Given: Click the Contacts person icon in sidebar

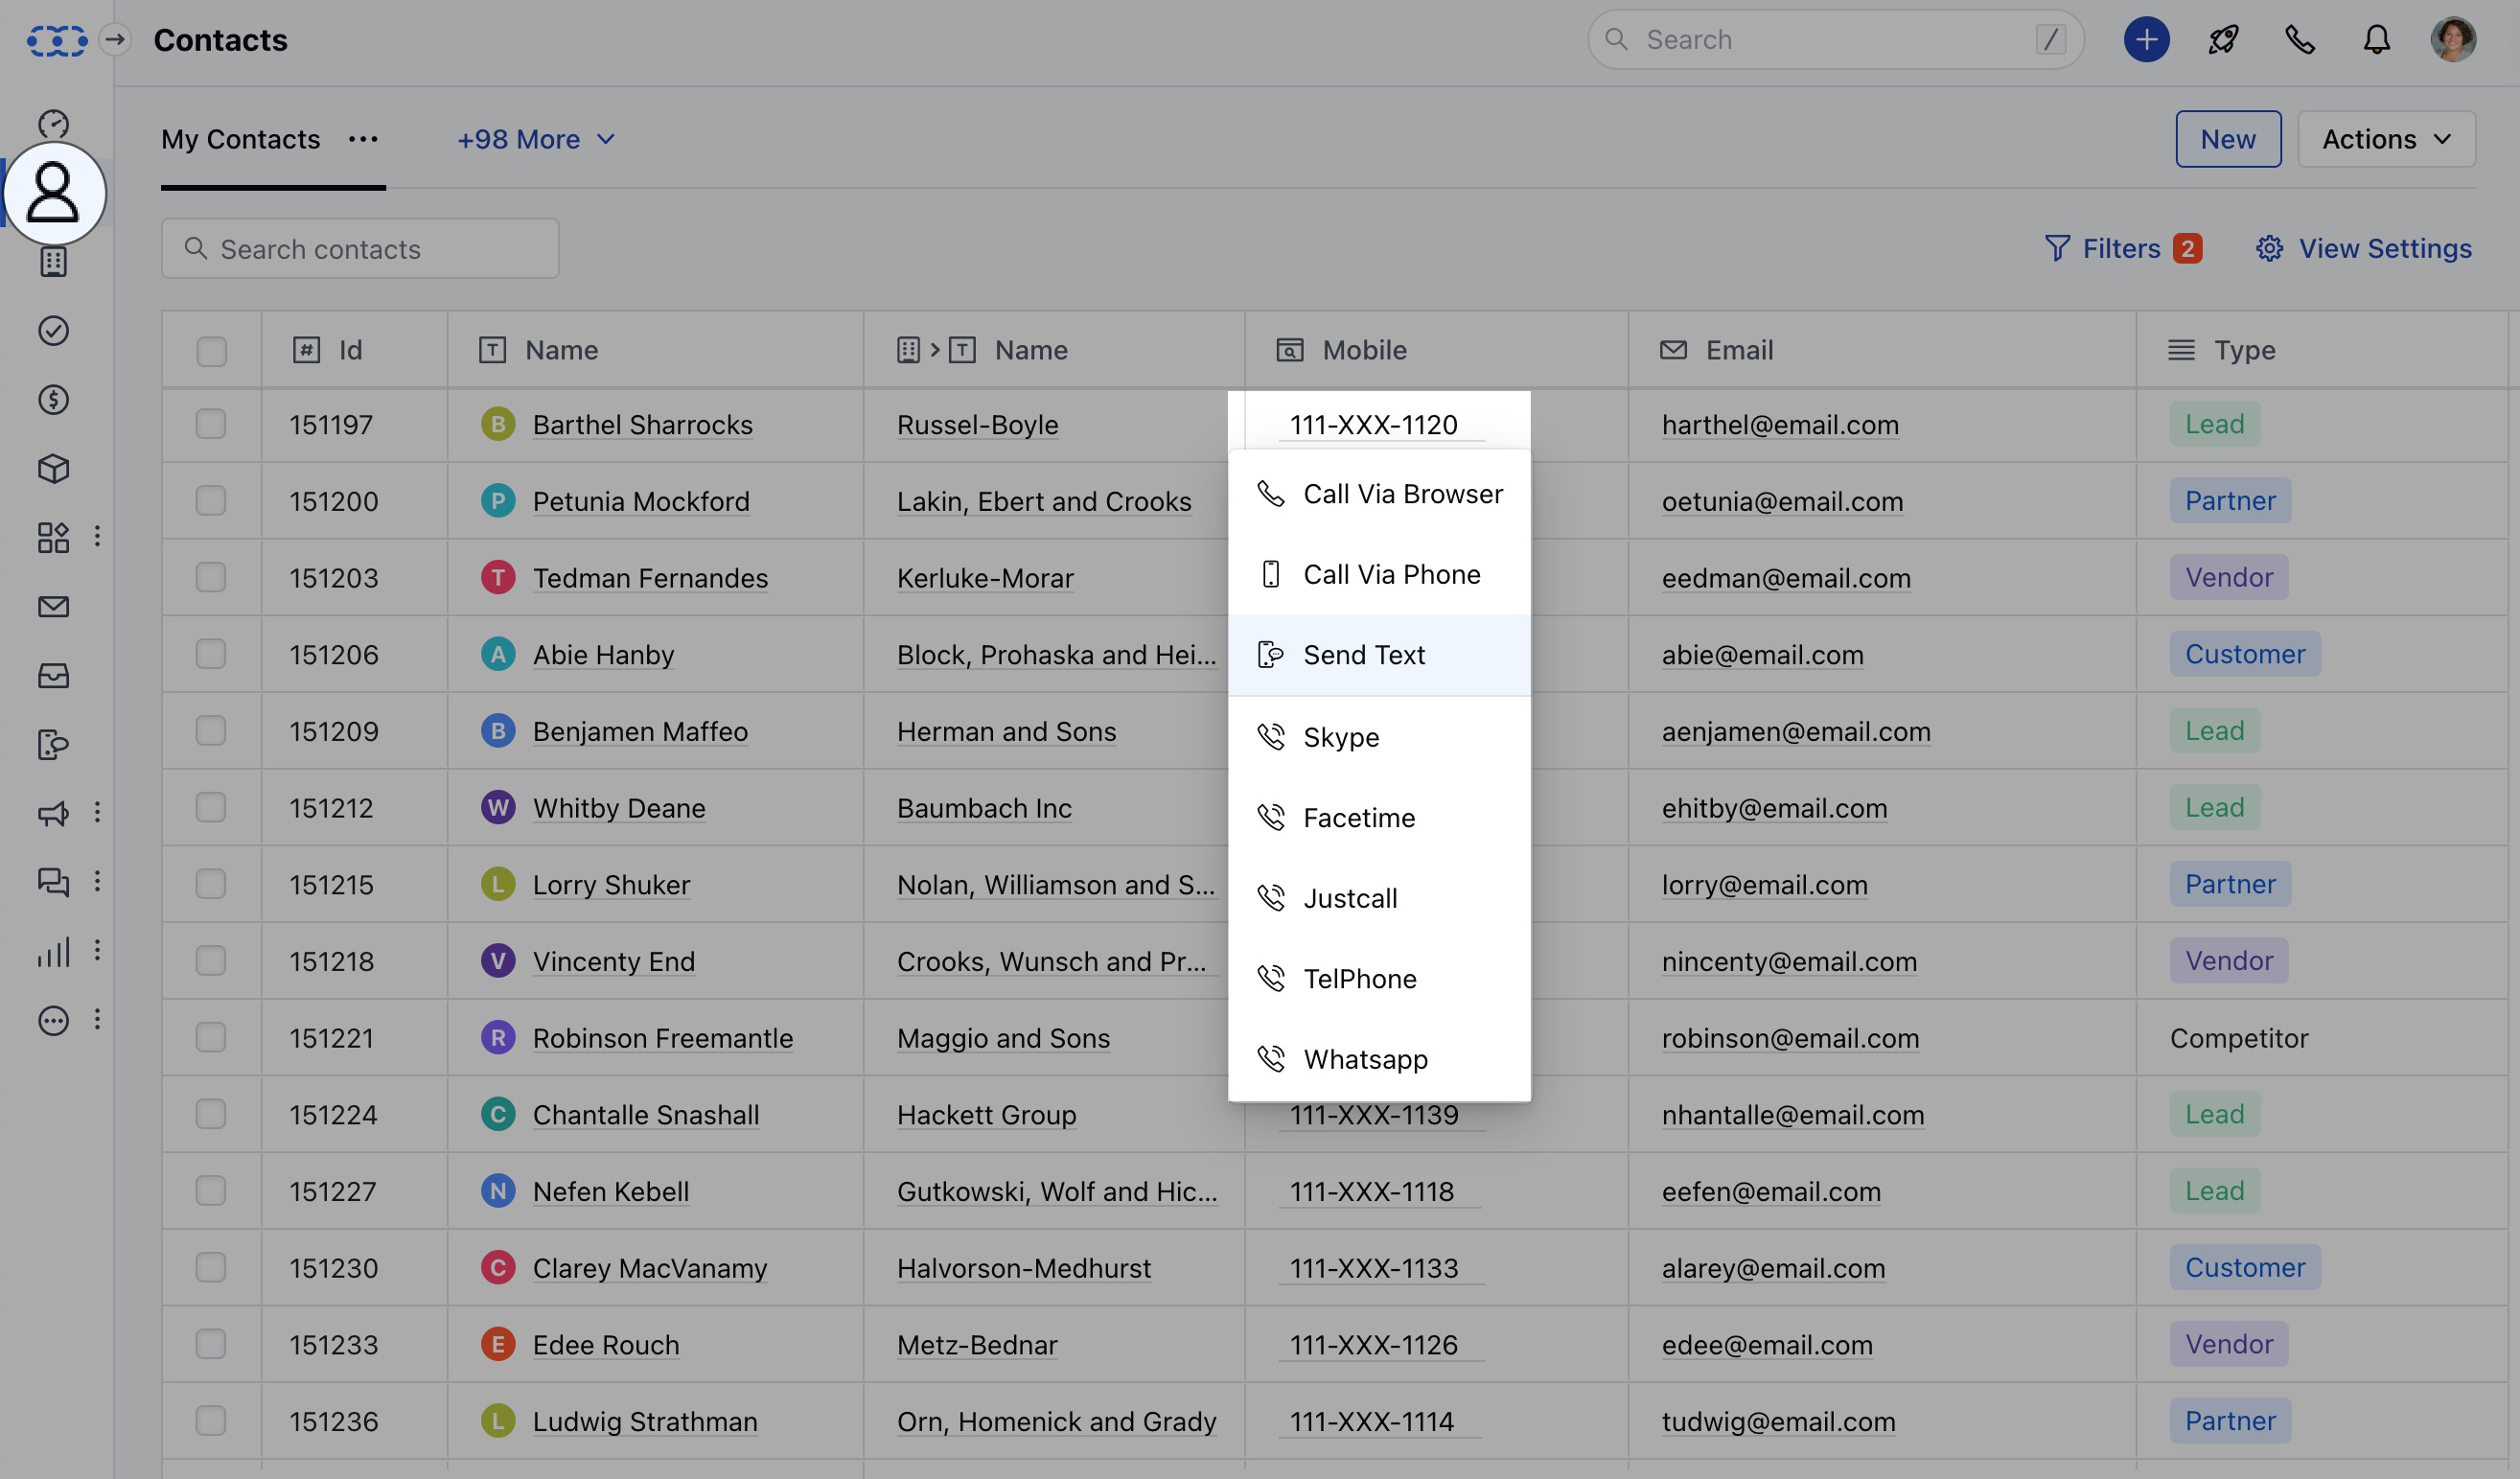Looking at the screenshot, I should (53, 193).
